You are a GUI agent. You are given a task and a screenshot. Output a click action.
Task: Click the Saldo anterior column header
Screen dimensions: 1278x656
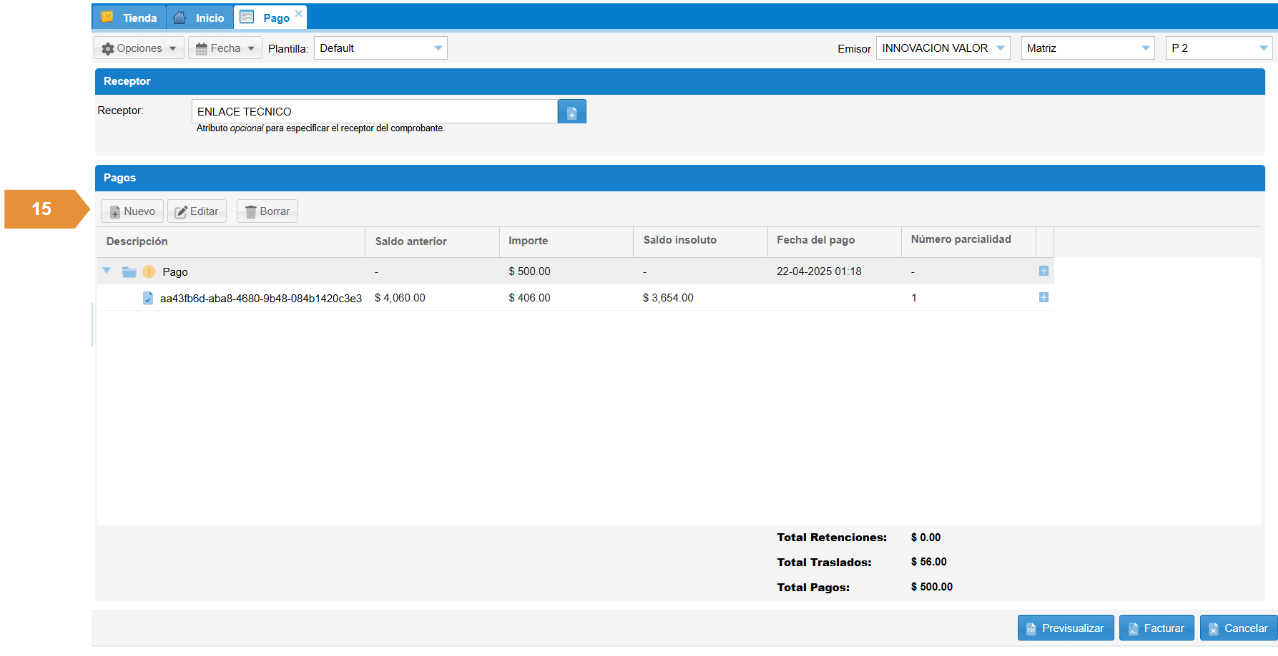[432, 241]
